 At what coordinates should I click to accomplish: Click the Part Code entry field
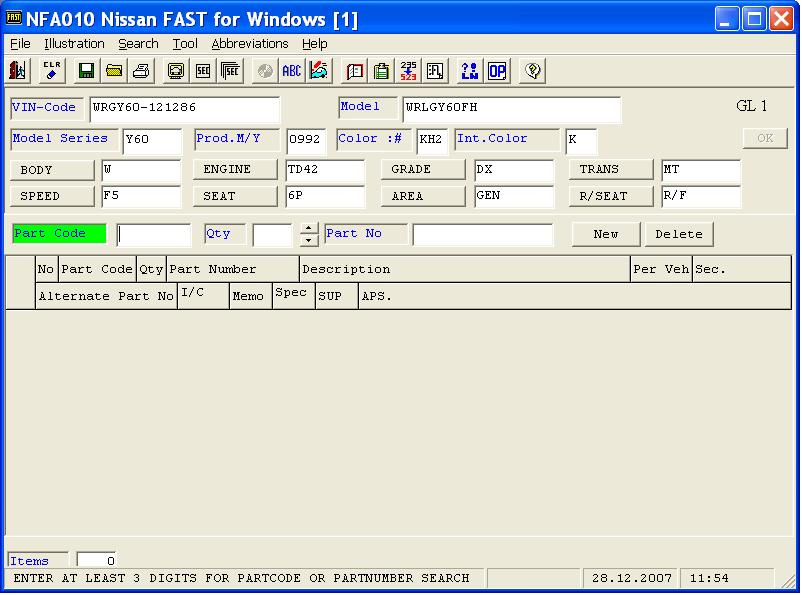[x=154, y=235]
